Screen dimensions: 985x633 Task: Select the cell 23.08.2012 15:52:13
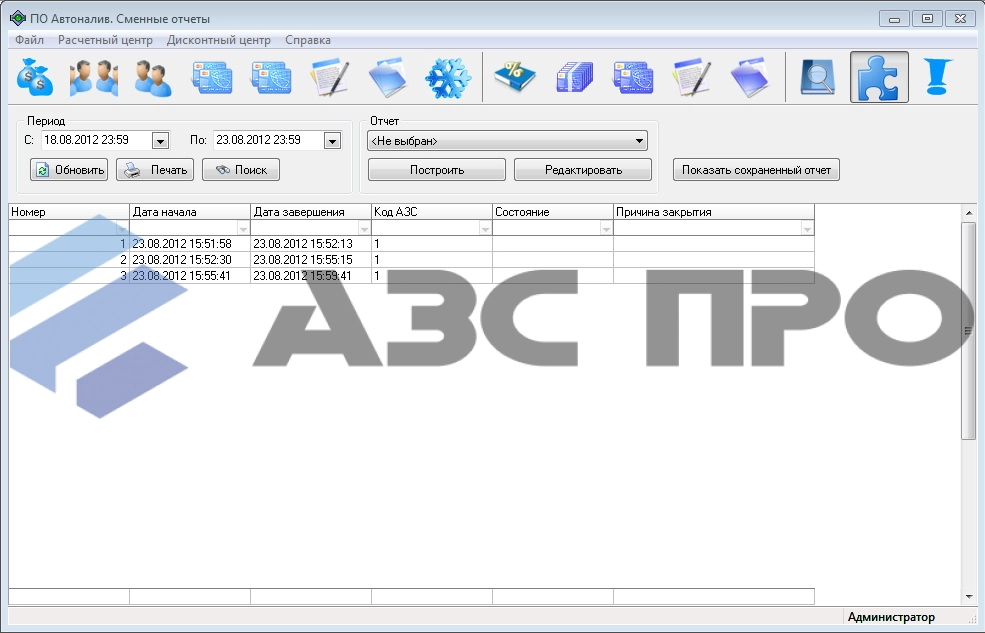311,244
